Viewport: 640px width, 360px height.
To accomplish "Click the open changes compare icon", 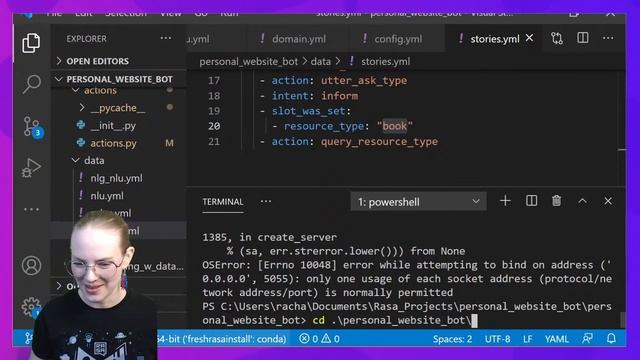I will click(x=557, y=38).
